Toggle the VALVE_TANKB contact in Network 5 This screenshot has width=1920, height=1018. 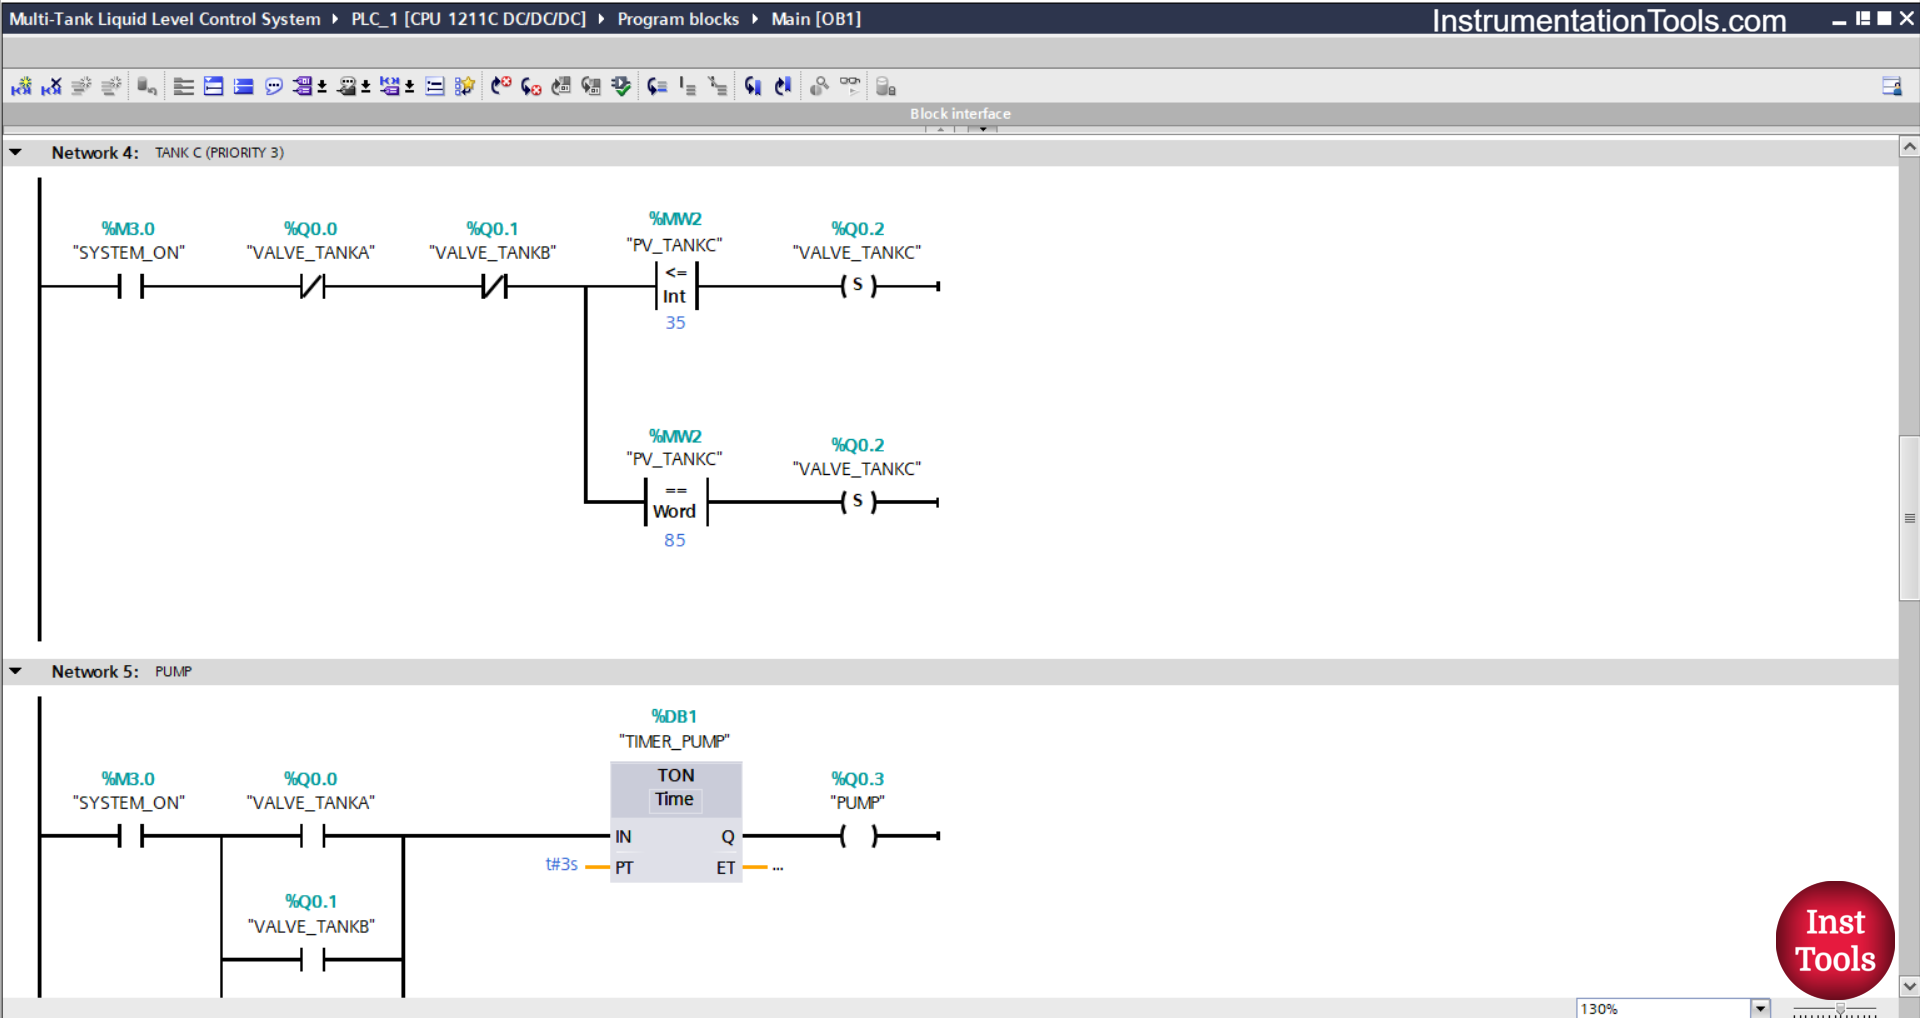pos(312,960)
